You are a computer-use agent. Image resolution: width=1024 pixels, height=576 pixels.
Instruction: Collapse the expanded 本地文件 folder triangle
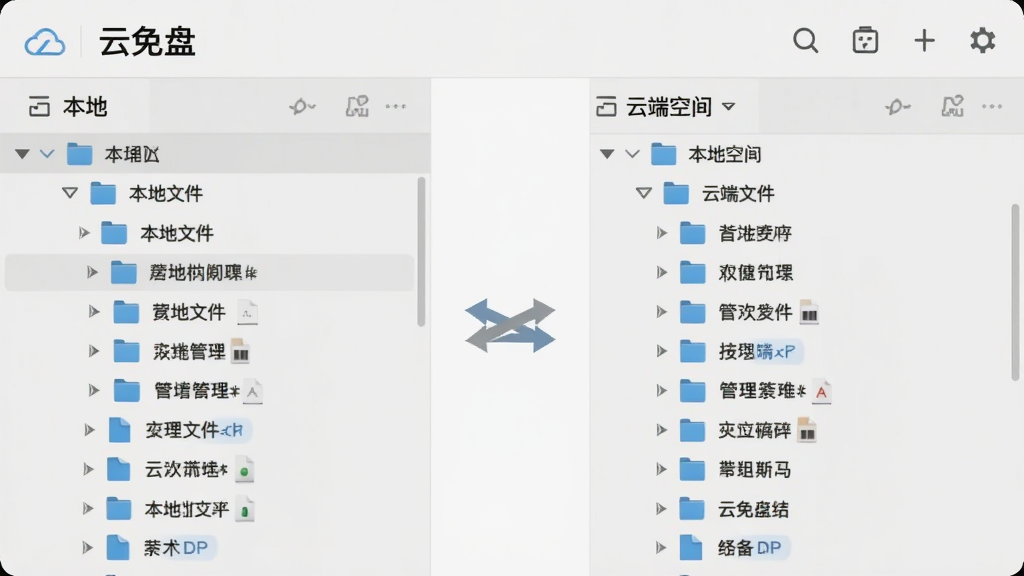point(71,193)
